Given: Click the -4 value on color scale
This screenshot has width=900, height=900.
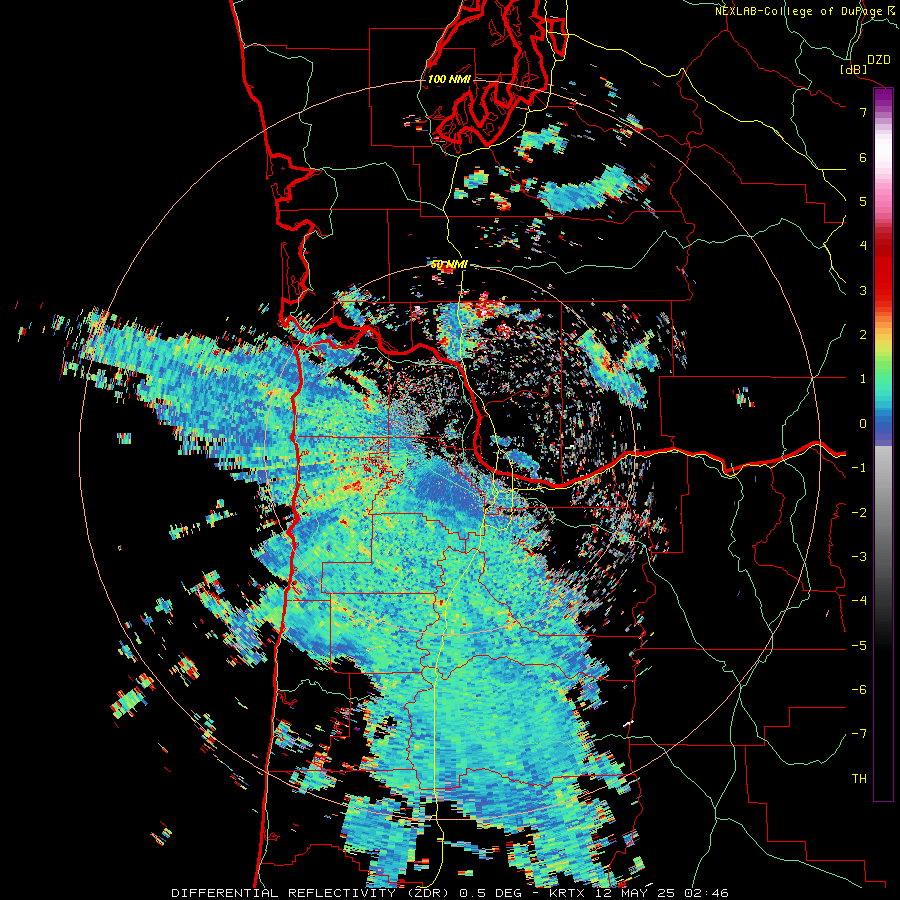Looking at the screenshot, I should tap(859, 601).
